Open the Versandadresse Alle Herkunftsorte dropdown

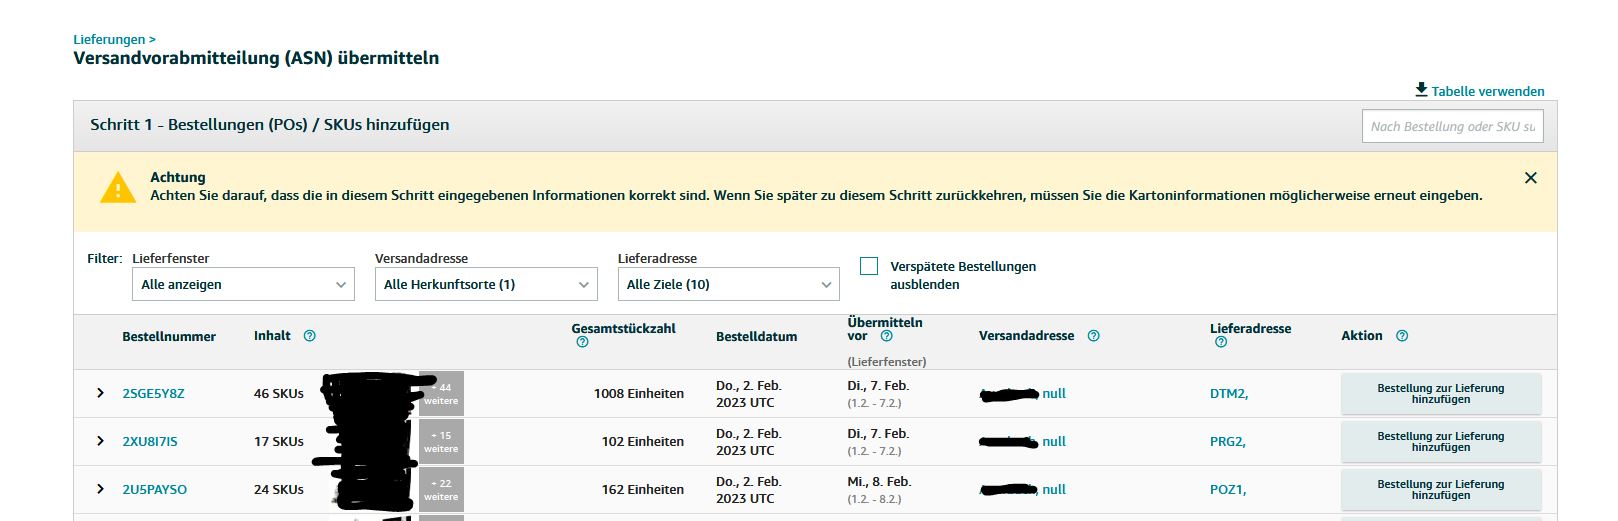pos(486,284)
